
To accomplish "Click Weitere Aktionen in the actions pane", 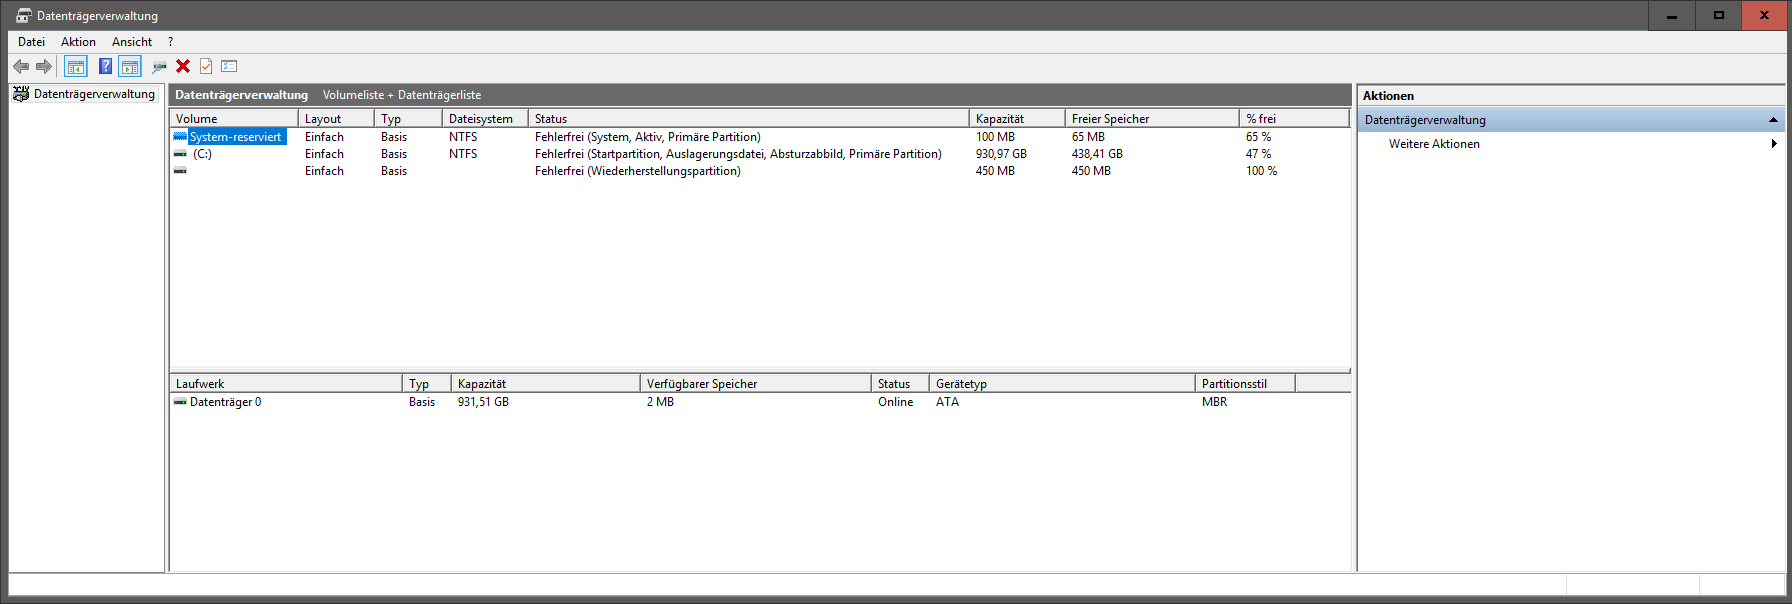I will click(1434, 144).
